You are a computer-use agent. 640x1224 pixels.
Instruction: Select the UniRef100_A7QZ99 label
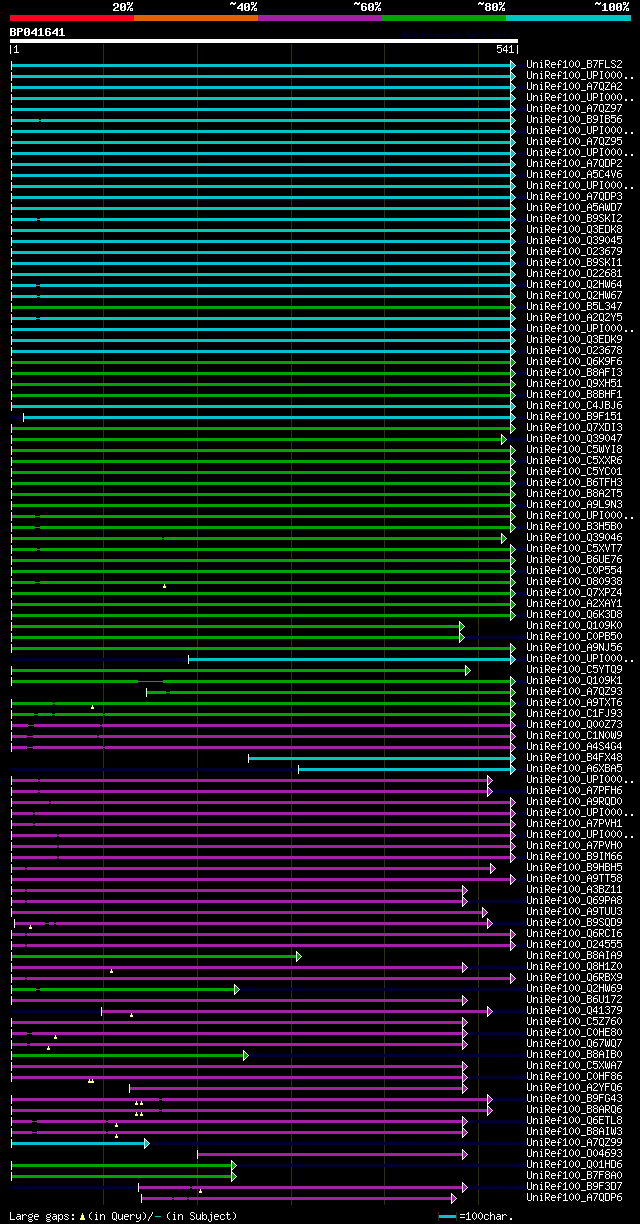[574, 1143]
